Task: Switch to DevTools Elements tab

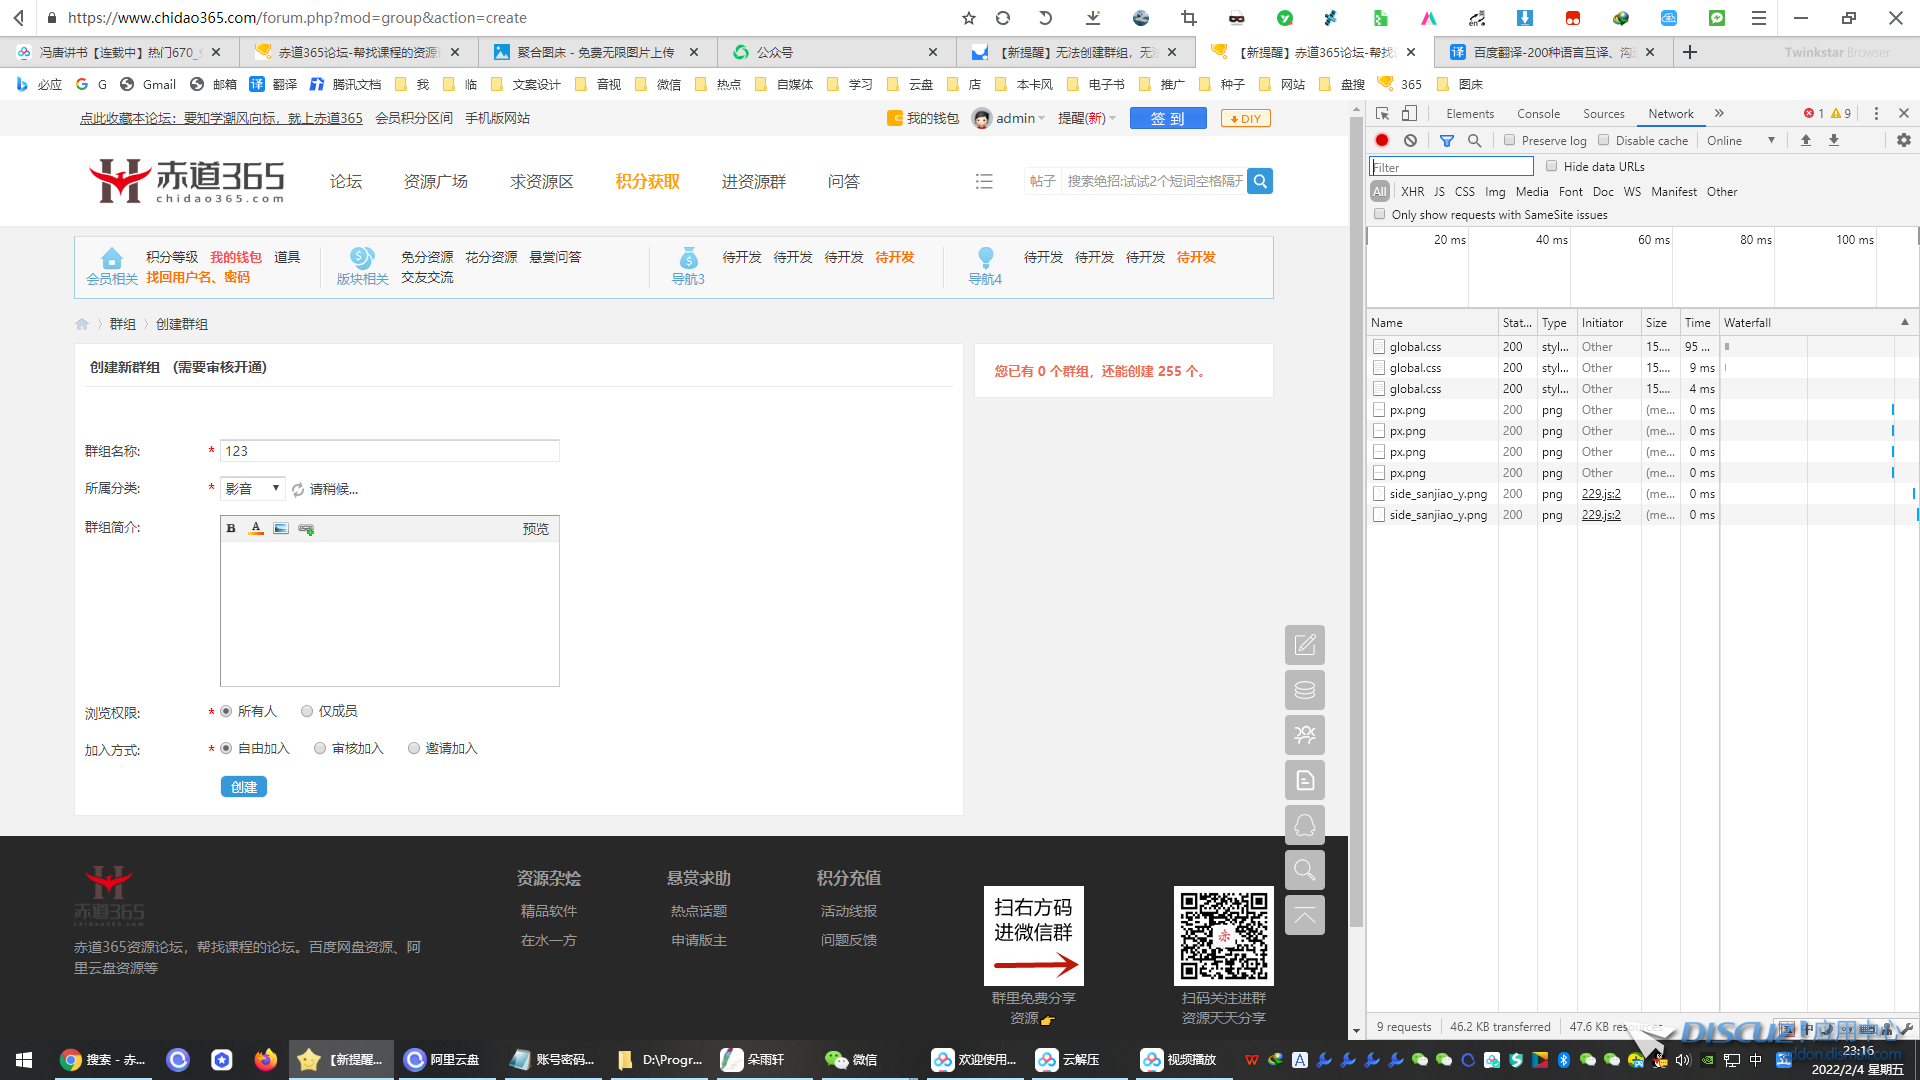Action: pos(1470,114)
